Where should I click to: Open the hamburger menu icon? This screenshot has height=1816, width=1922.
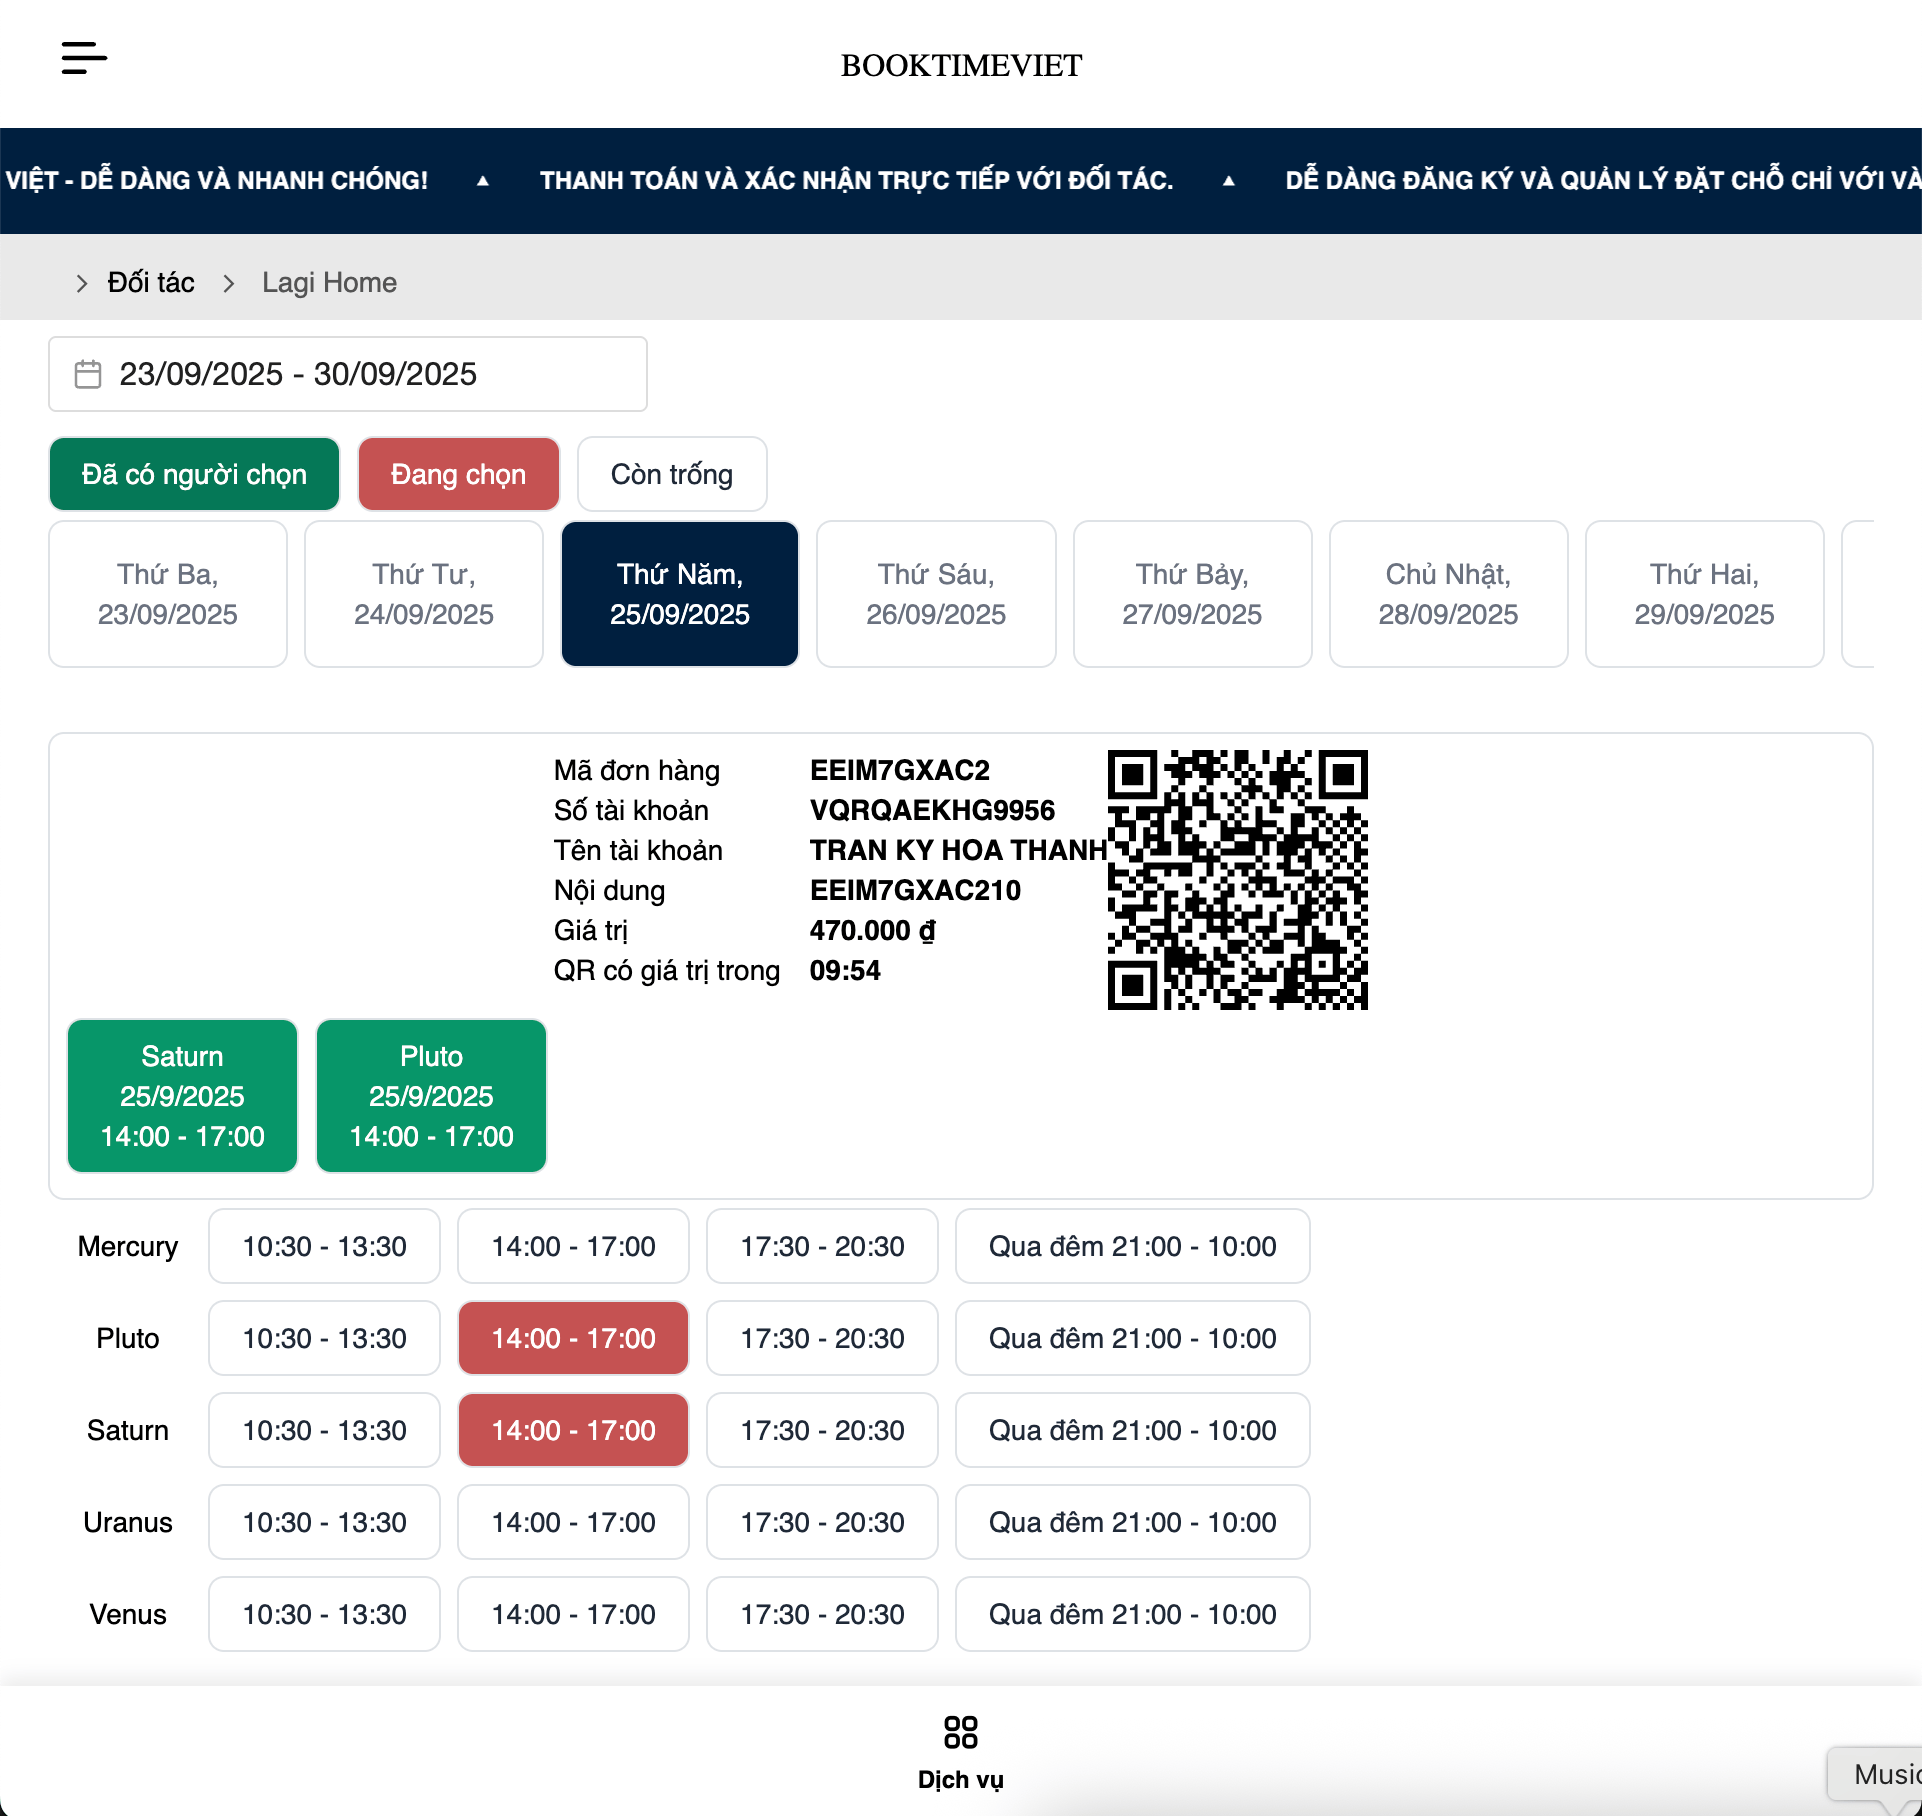point(84,58)
